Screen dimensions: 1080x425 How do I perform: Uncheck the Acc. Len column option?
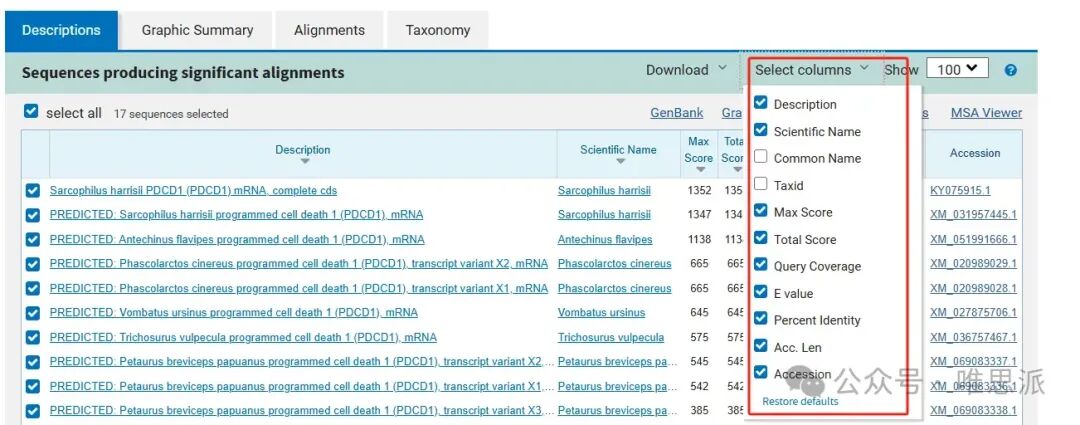760,345
